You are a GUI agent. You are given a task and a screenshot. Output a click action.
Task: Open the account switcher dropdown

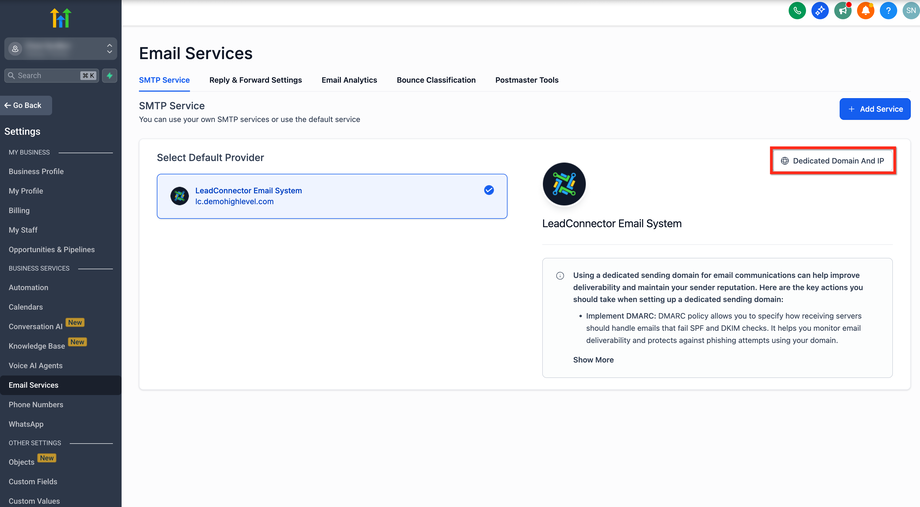point(60,48)
